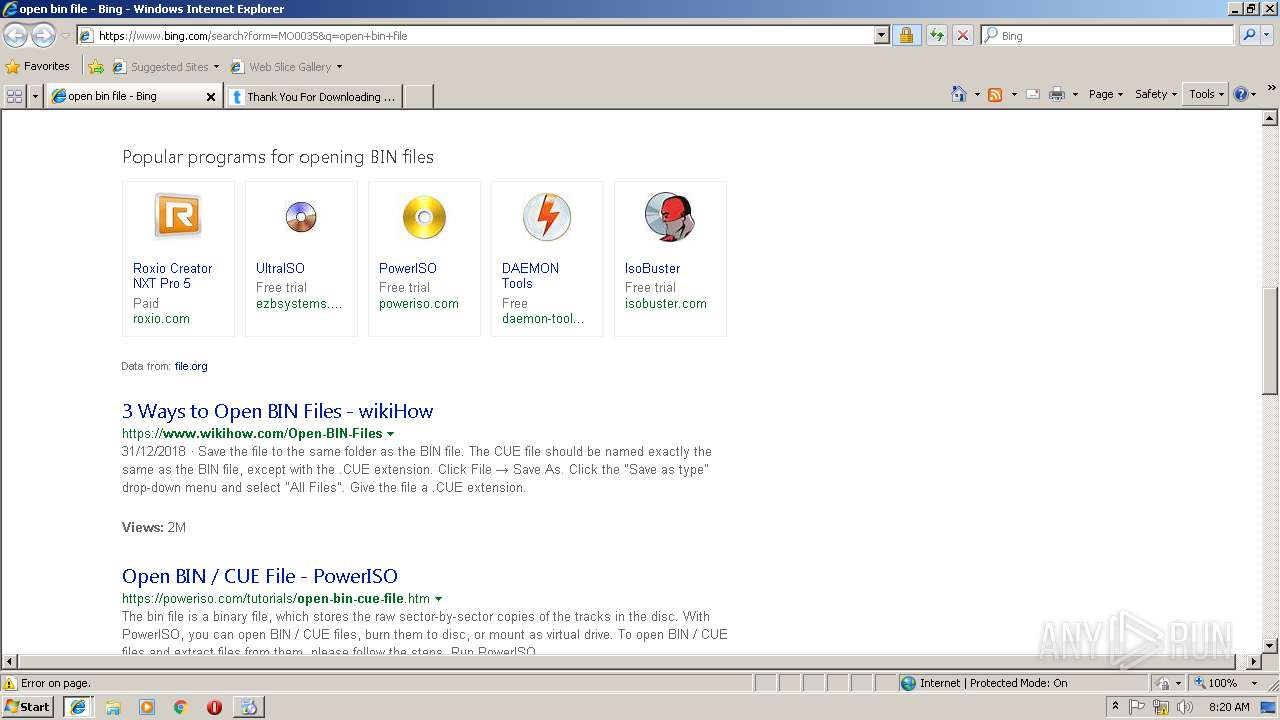
Task: Click the Add to Favorites Bar icon
Action: [x=95, y=67]
